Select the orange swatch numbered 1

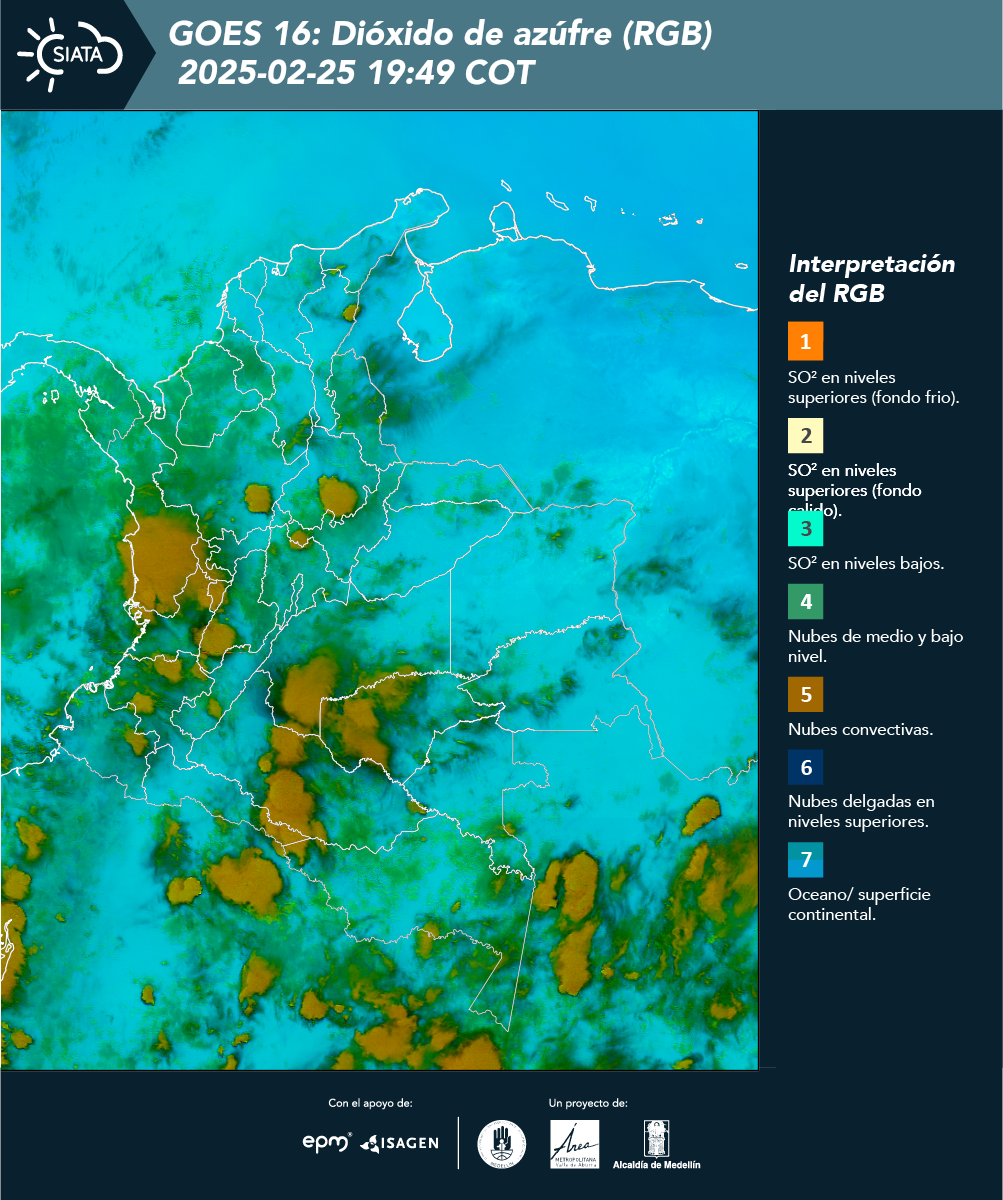coord(805,341)
